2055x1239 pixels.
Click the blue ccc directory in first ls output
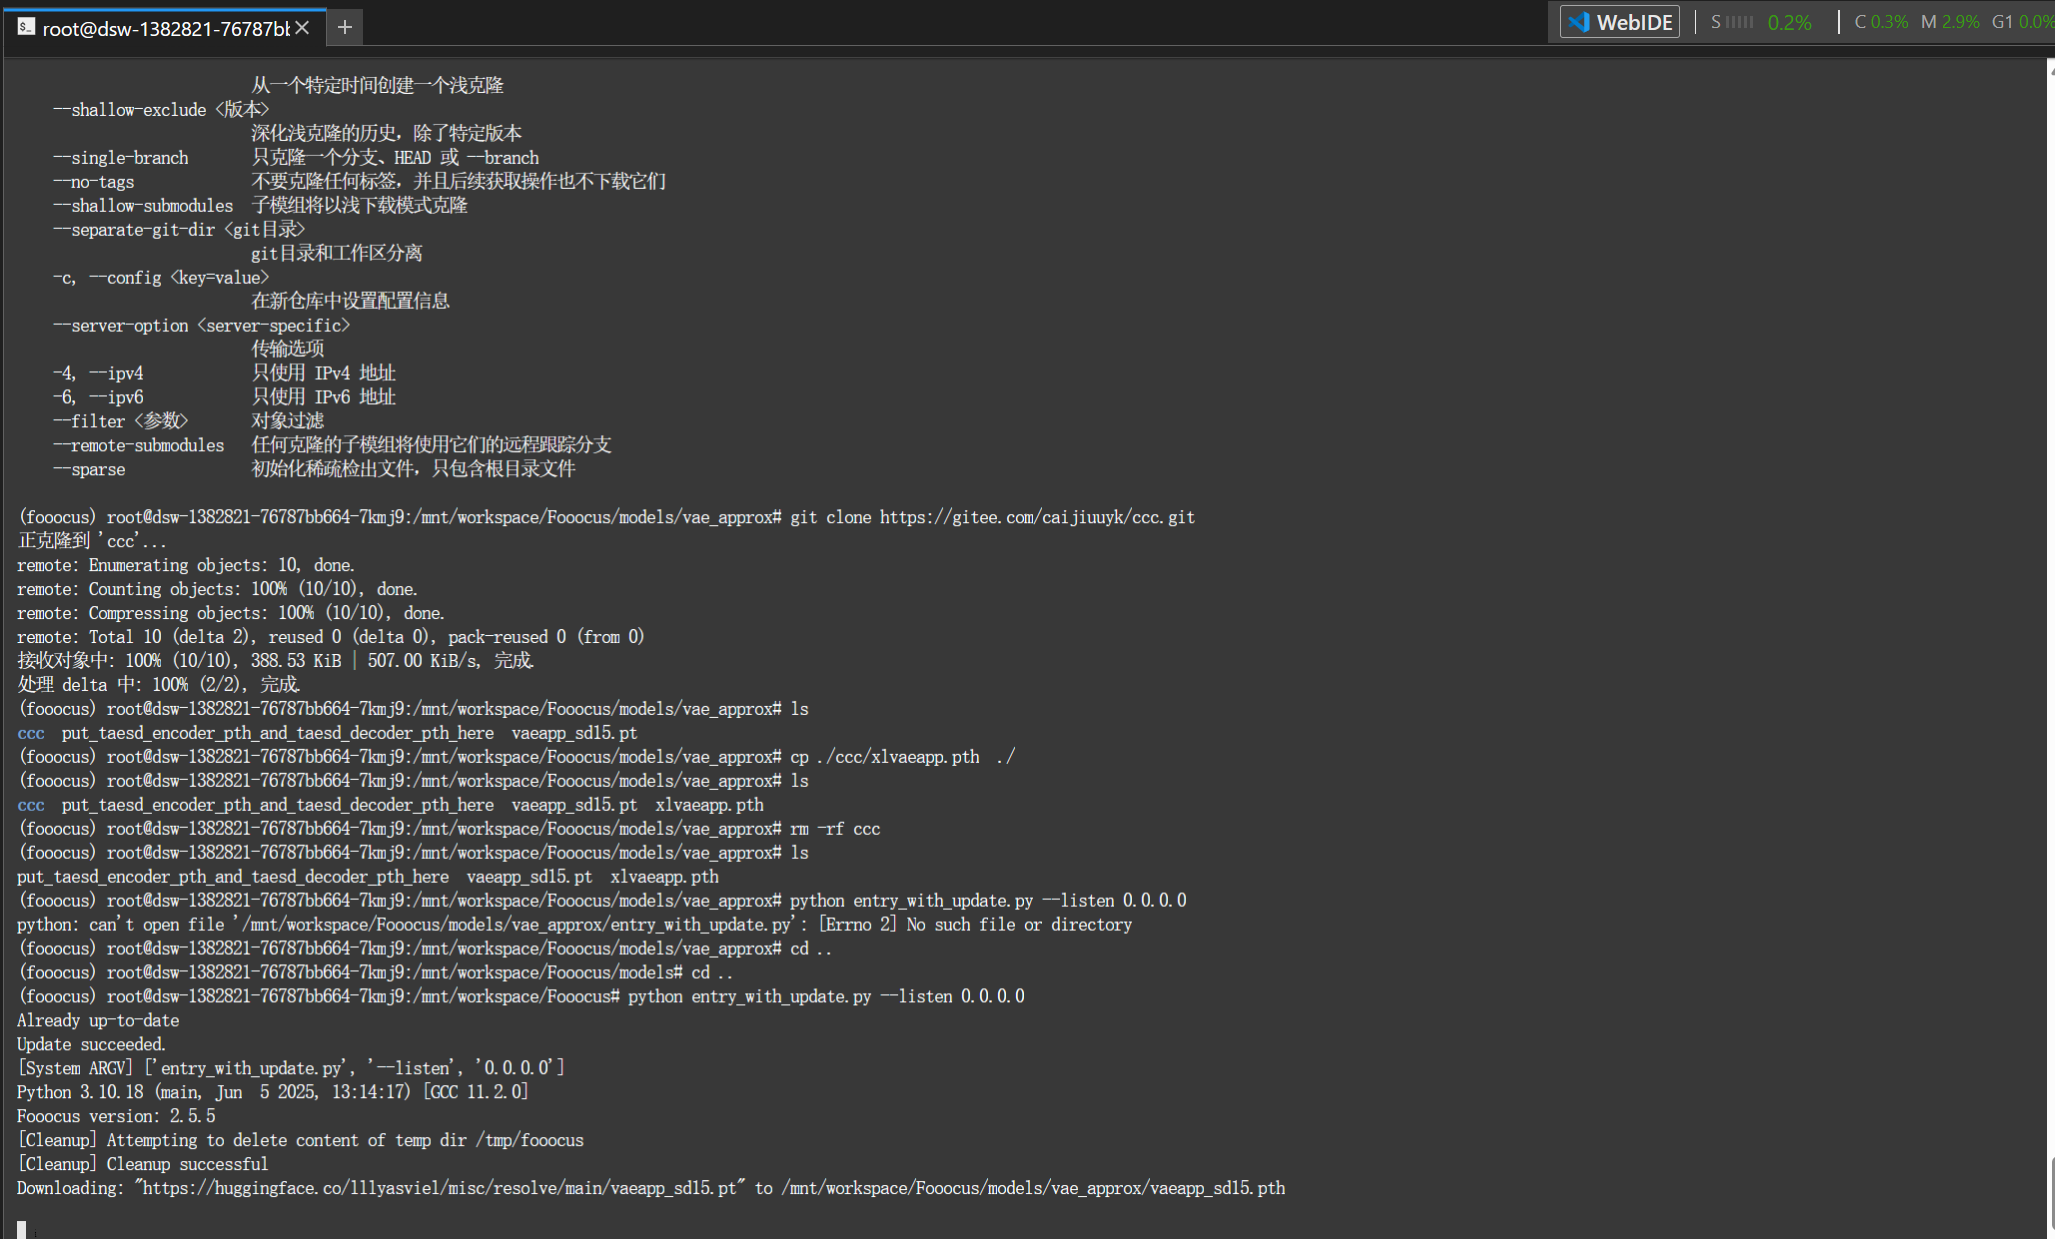point(31,733)
